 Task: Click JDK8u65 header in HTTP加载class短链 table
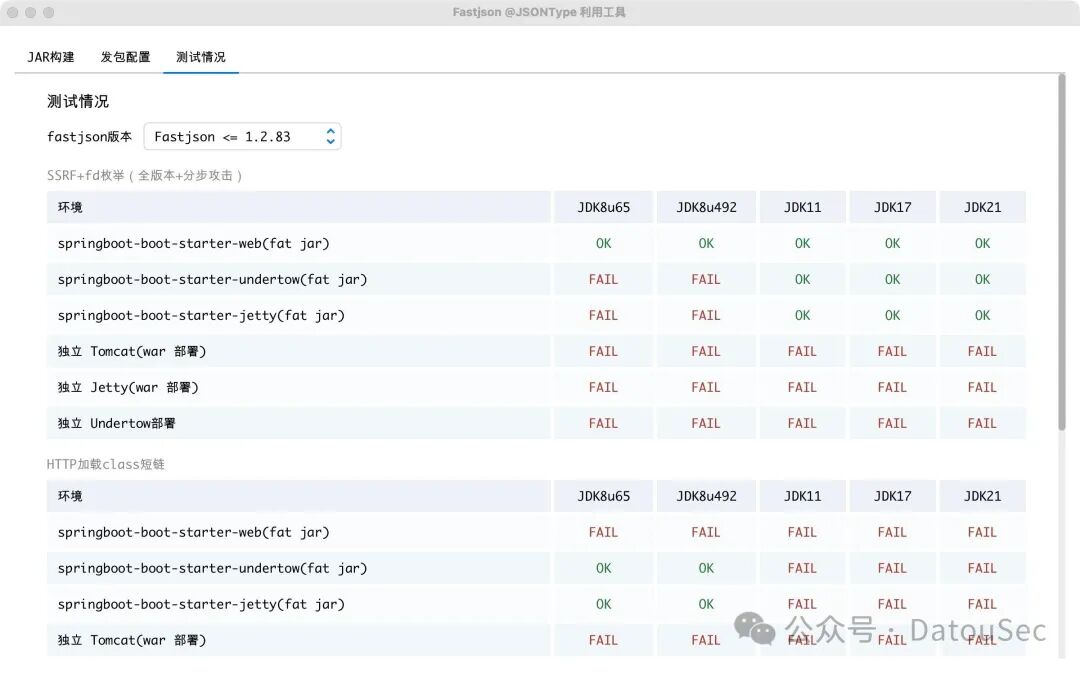coord(603,496)
